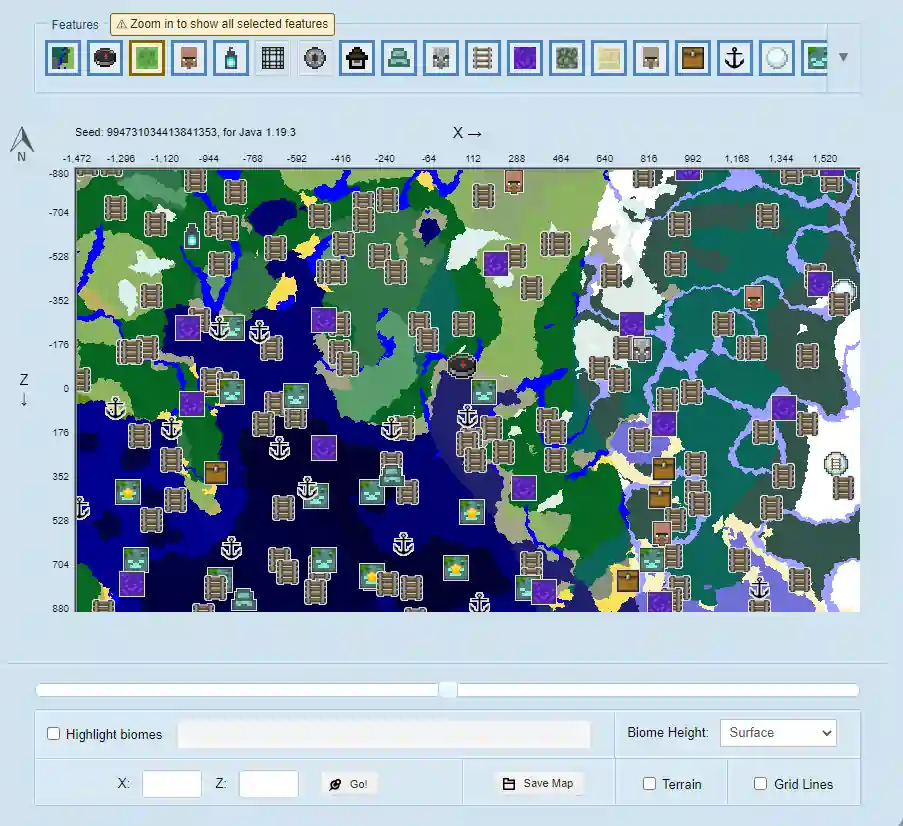
Task: Click the Pillager Outpost marker on map
Action: (642, 349)
